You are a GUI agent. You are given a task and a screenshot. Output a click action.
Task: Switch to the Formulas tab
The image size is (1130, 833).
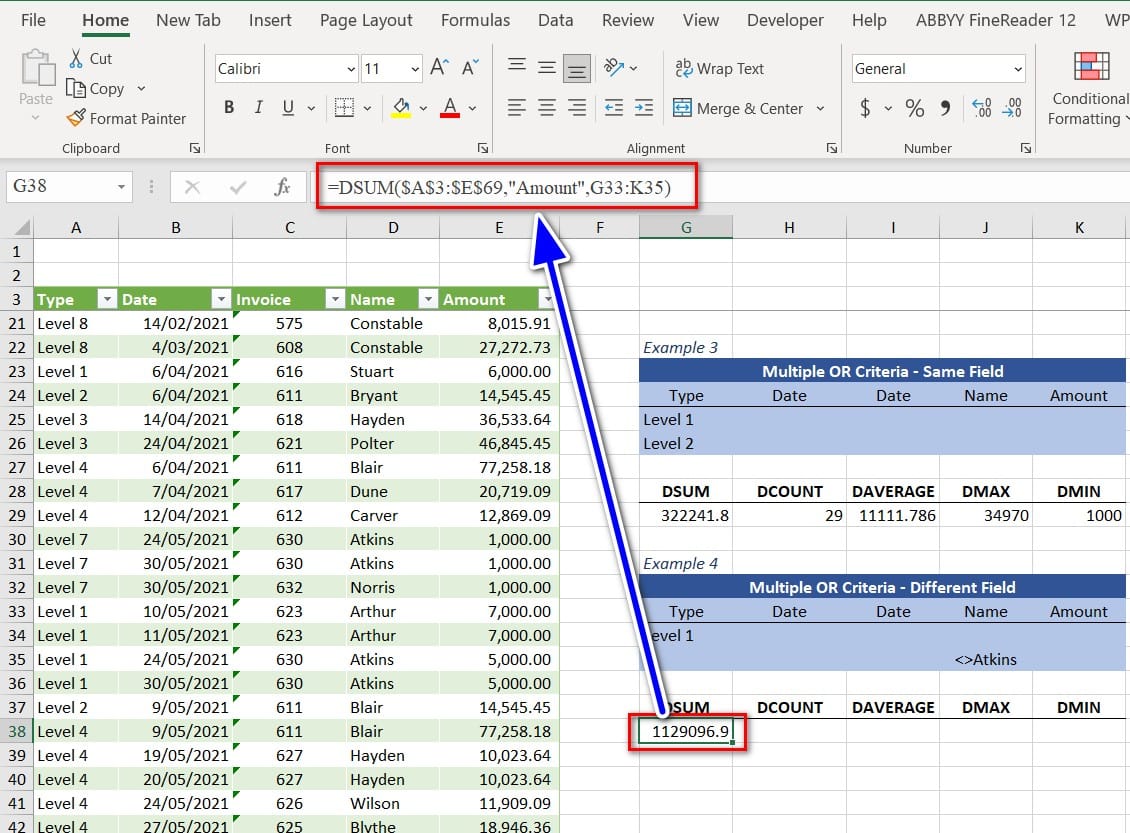[x=475, y=20]
